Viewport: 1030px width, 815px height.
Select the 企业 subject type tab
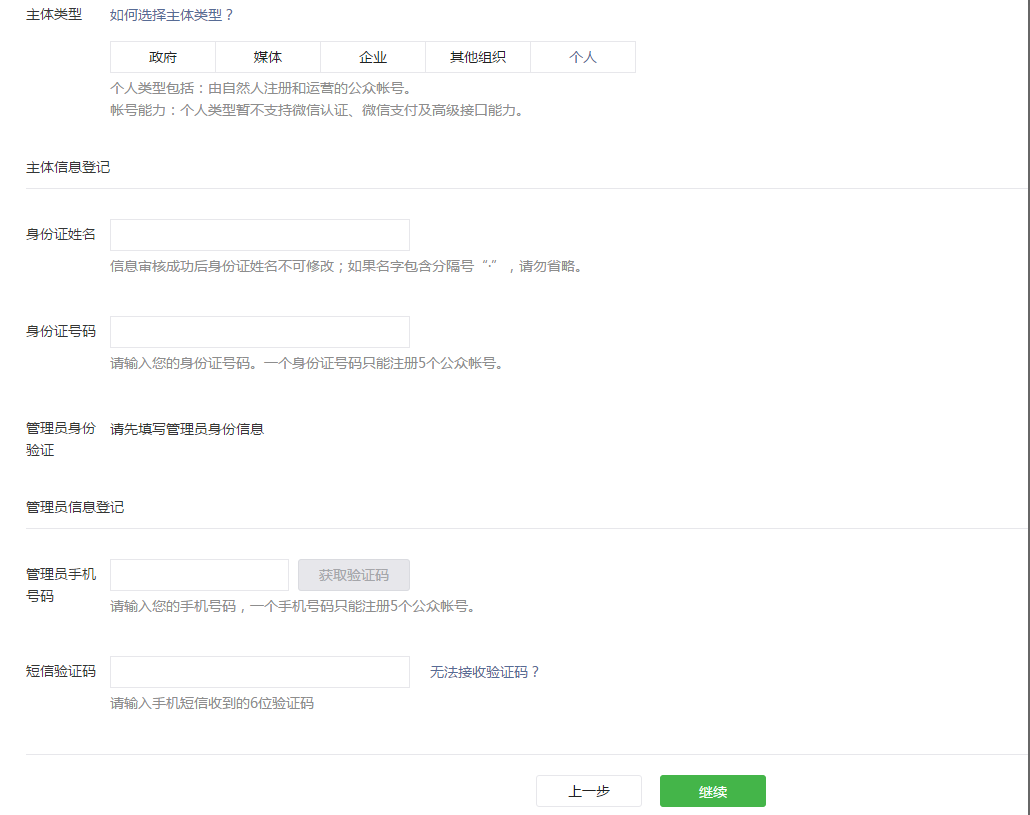pos(373,57)
